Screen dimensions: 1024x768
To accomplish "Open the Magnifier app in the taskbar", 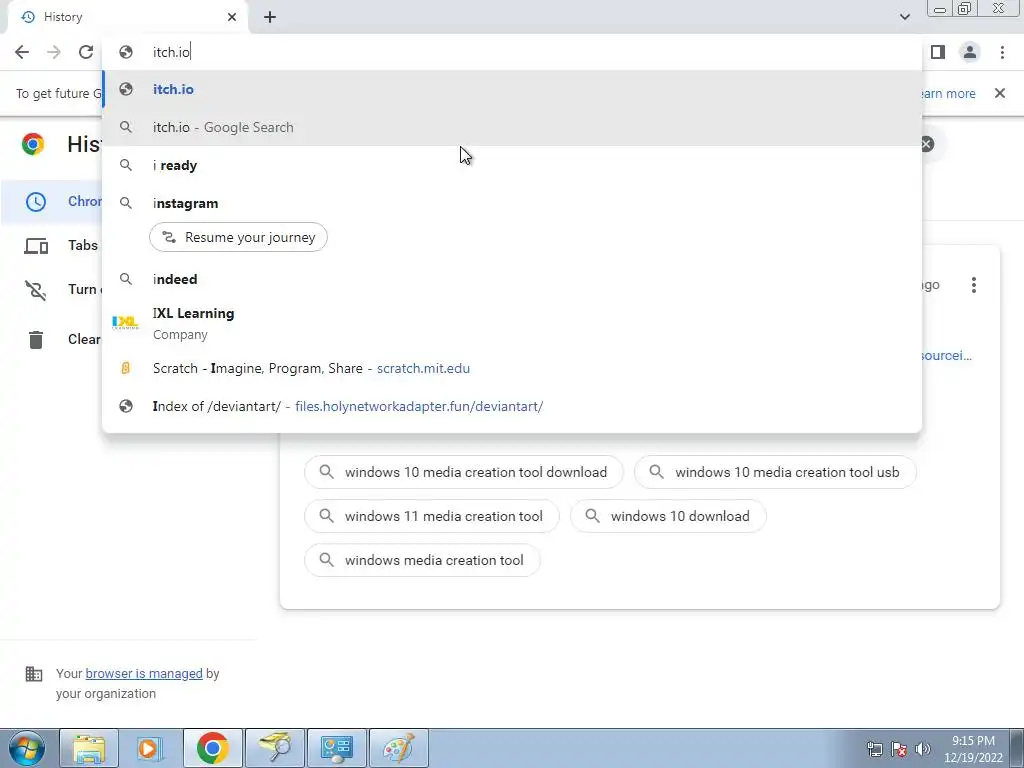I will point(276,748).
